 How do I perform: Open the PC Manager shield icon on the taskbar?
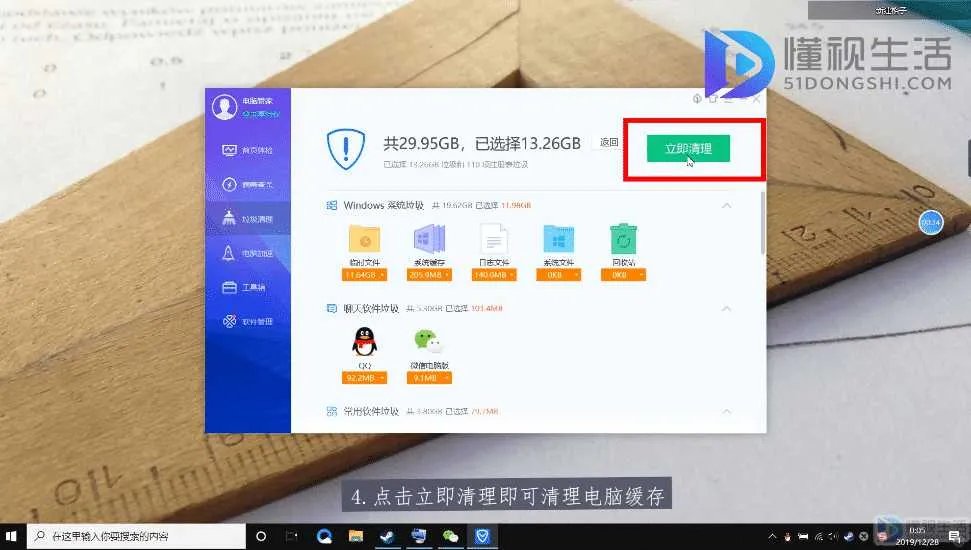pos(482,536)
